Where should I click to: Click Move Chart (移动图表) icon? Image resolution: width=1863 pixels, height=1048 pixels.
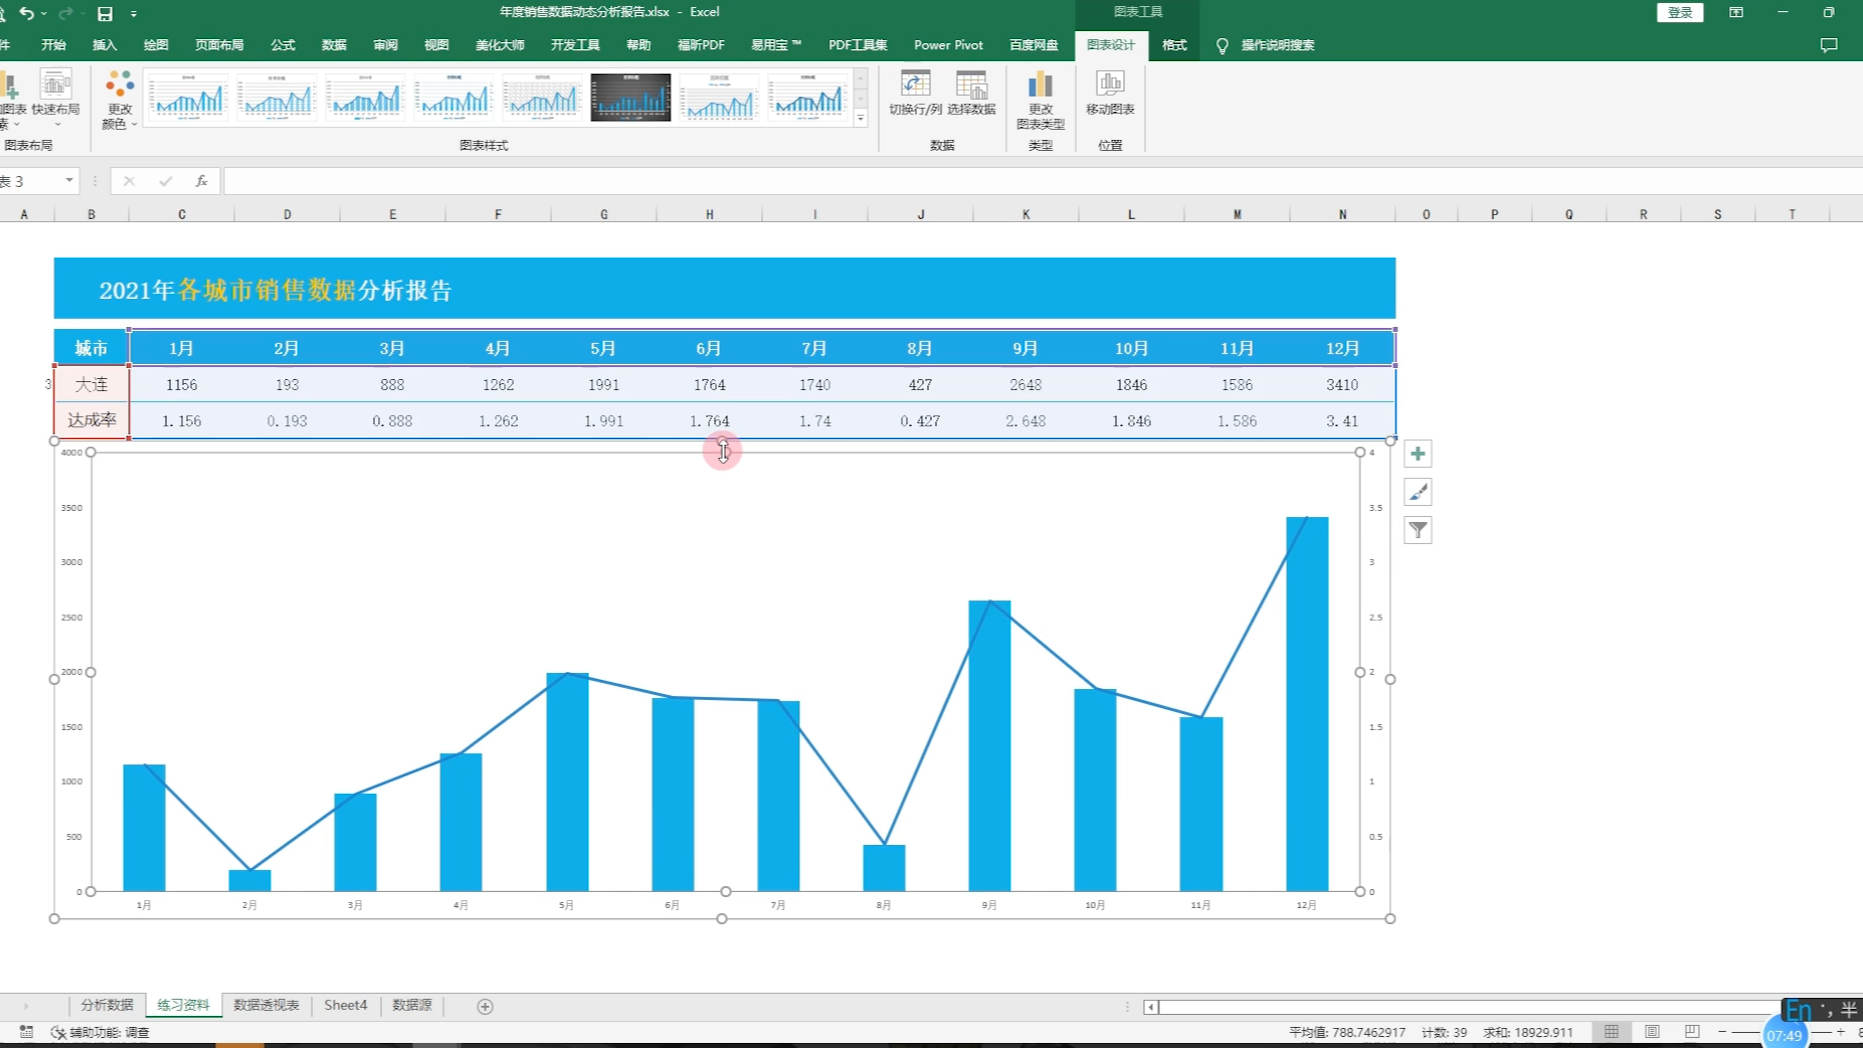[1110, 93]
